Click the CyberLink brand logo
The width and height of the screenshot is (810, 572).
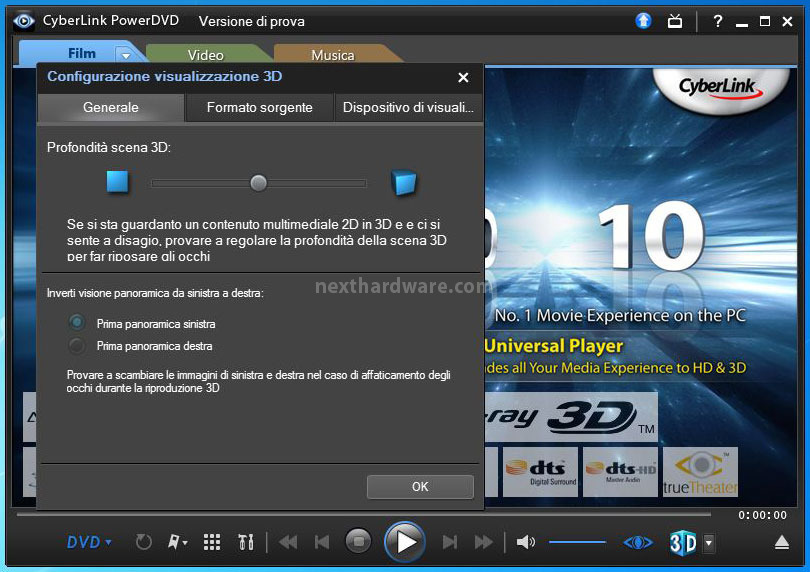pos(721,88)
